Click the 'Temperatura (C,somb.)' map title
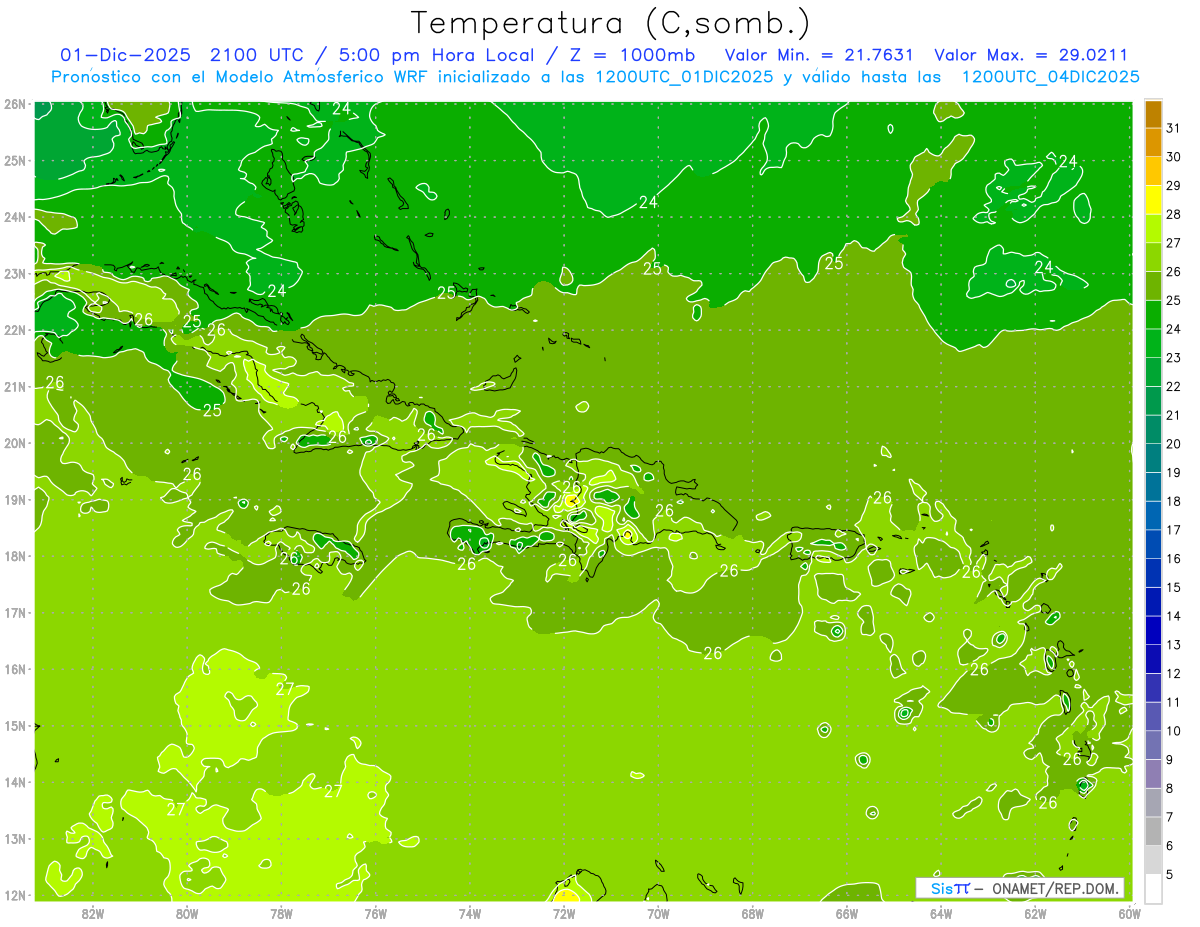 [611, 23]
